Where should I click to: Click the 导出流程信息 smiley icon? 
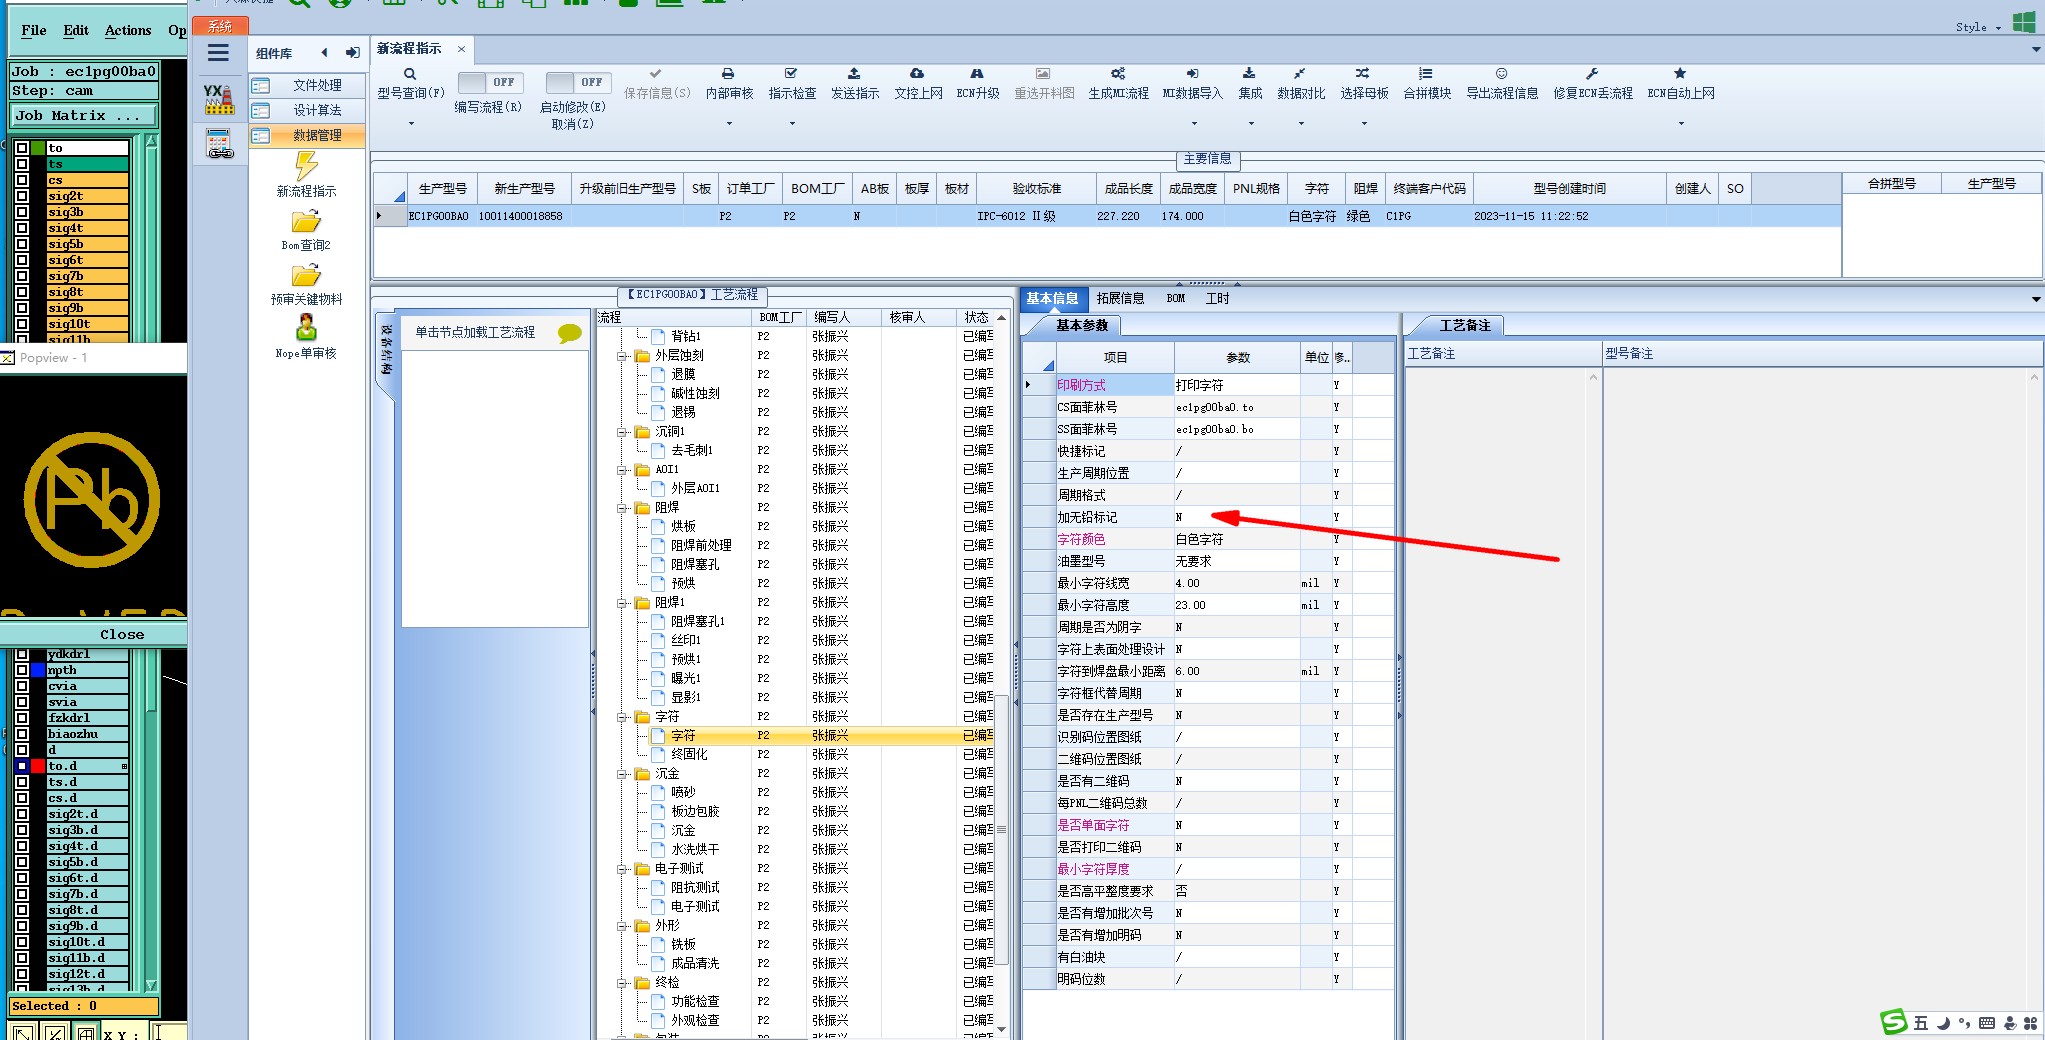point(1501,74)
